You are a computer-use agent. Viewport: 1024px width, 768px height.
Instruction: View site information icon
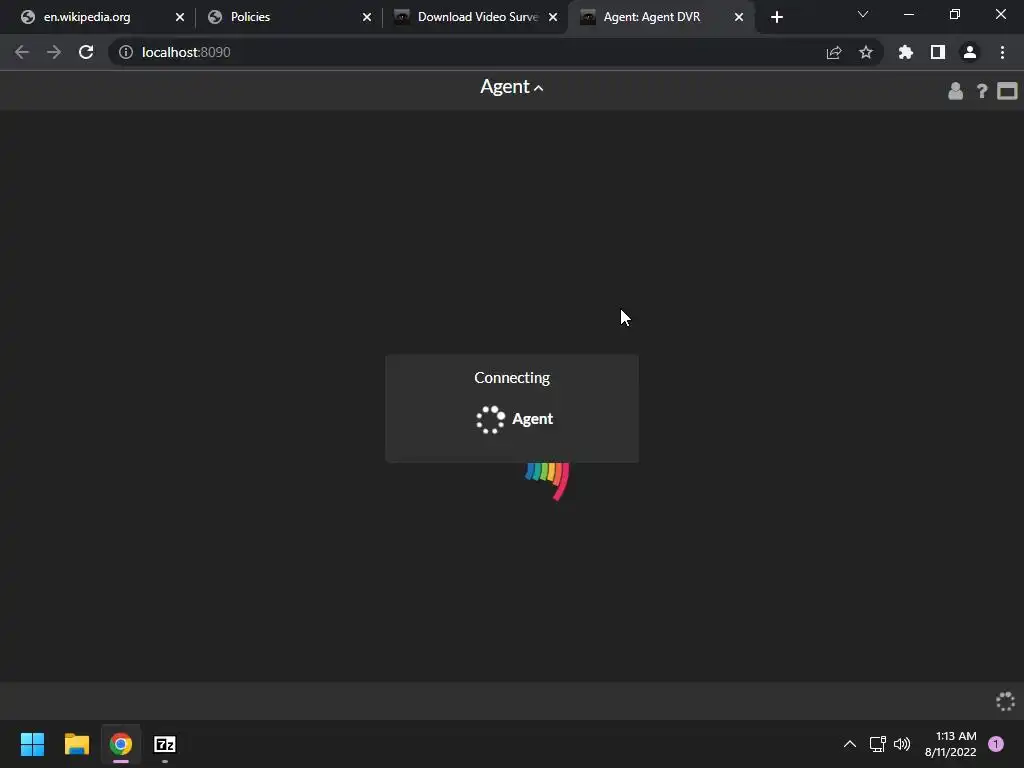[125, 52]
